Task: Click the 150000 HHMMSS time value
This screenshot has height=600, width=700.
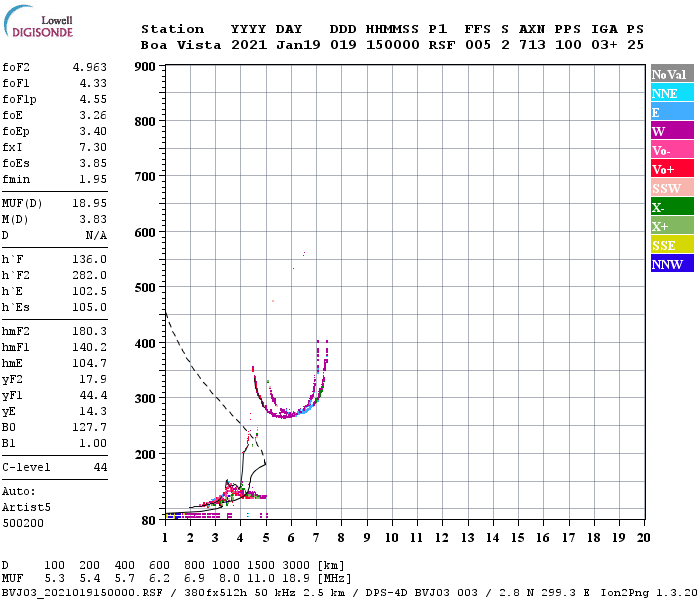Action: [x=393, y=45]
